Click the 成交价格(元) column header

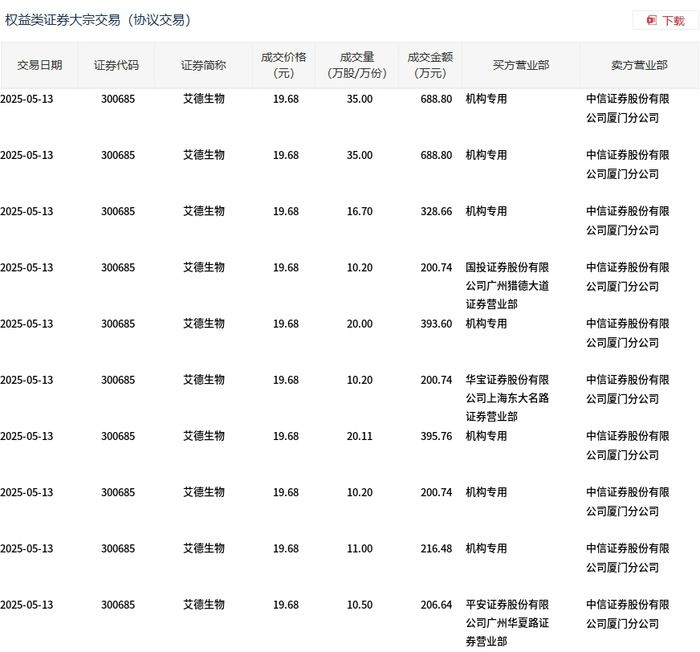[284, 65]
